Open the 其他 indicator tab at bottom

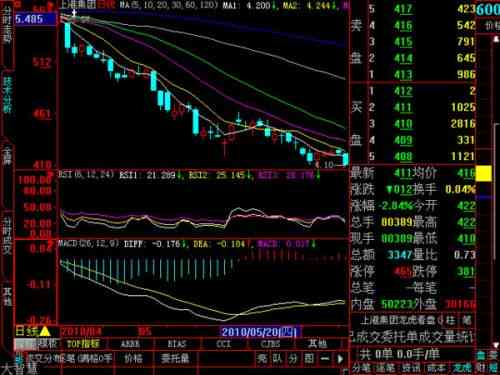coord(317,344)
